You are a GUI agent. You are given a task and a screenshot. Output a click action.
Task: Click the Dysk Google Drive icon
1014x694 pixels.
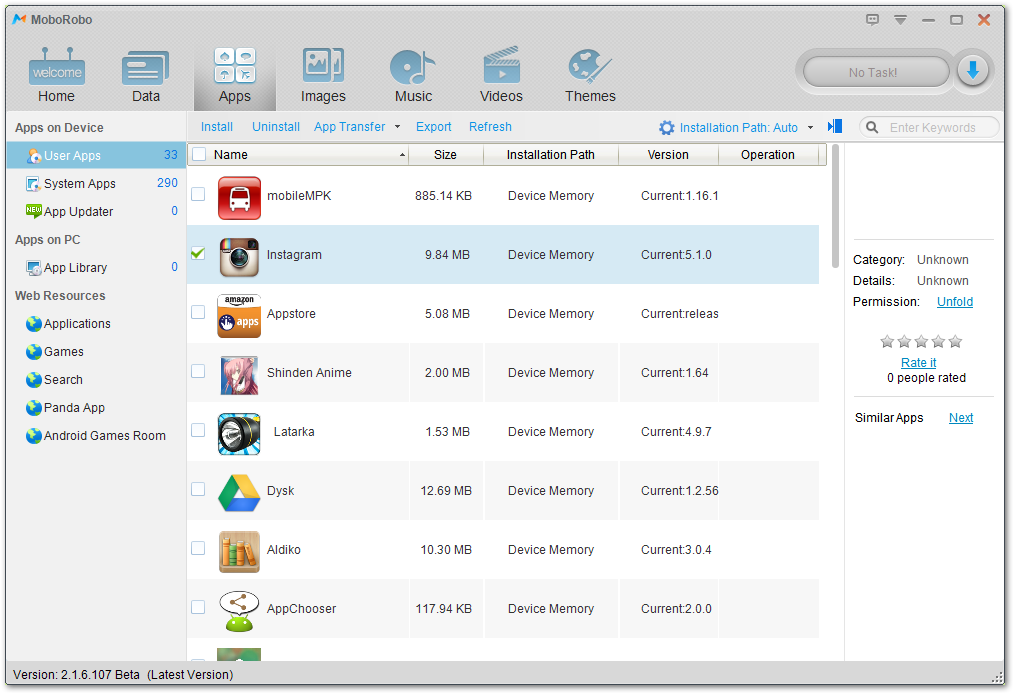(x=239, y=493)
